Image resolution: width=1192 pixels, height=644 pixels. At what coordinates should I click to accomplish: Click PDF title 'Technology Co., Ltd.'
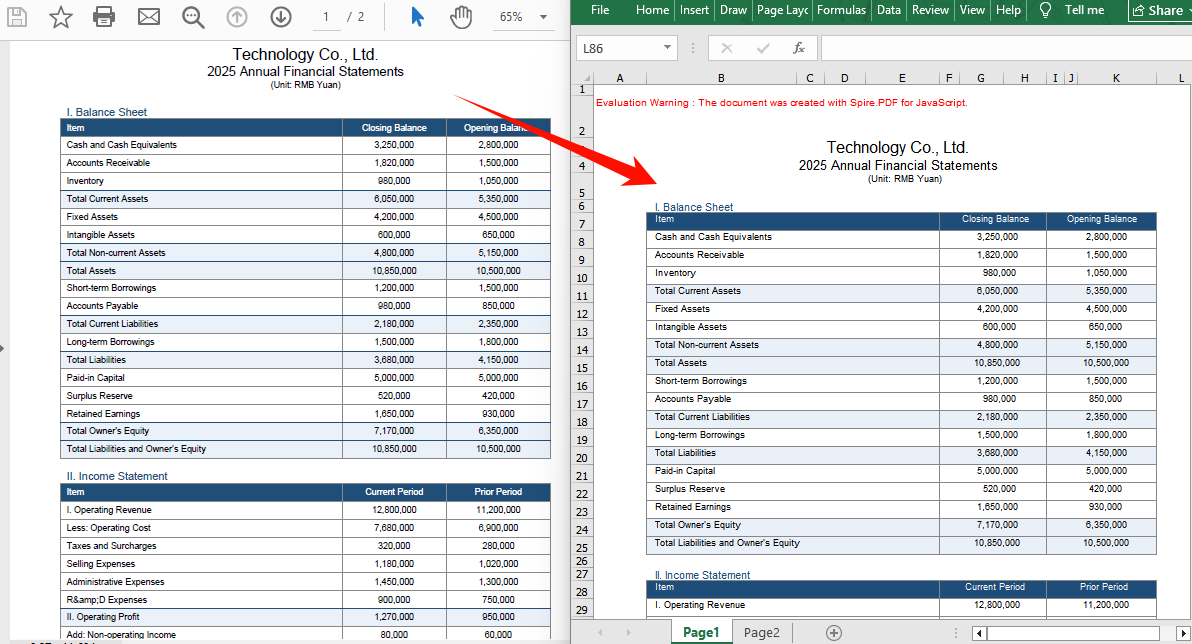tap(305, 54)
